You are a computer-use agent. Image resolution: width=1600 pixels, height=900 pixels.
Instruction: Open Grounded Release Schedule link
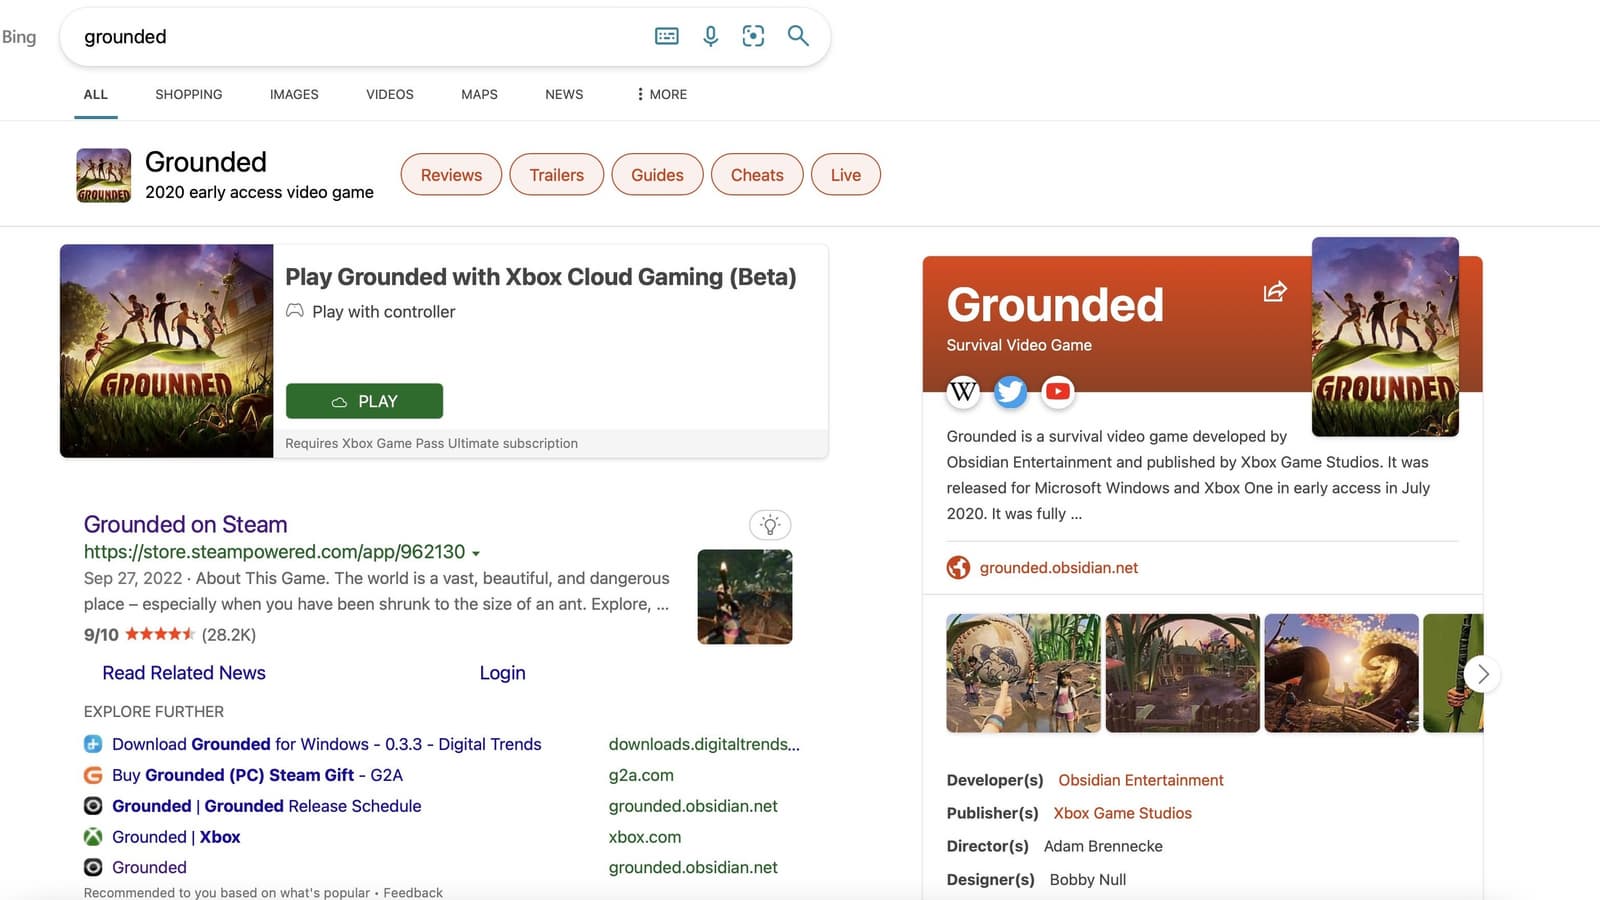(266, 806)
